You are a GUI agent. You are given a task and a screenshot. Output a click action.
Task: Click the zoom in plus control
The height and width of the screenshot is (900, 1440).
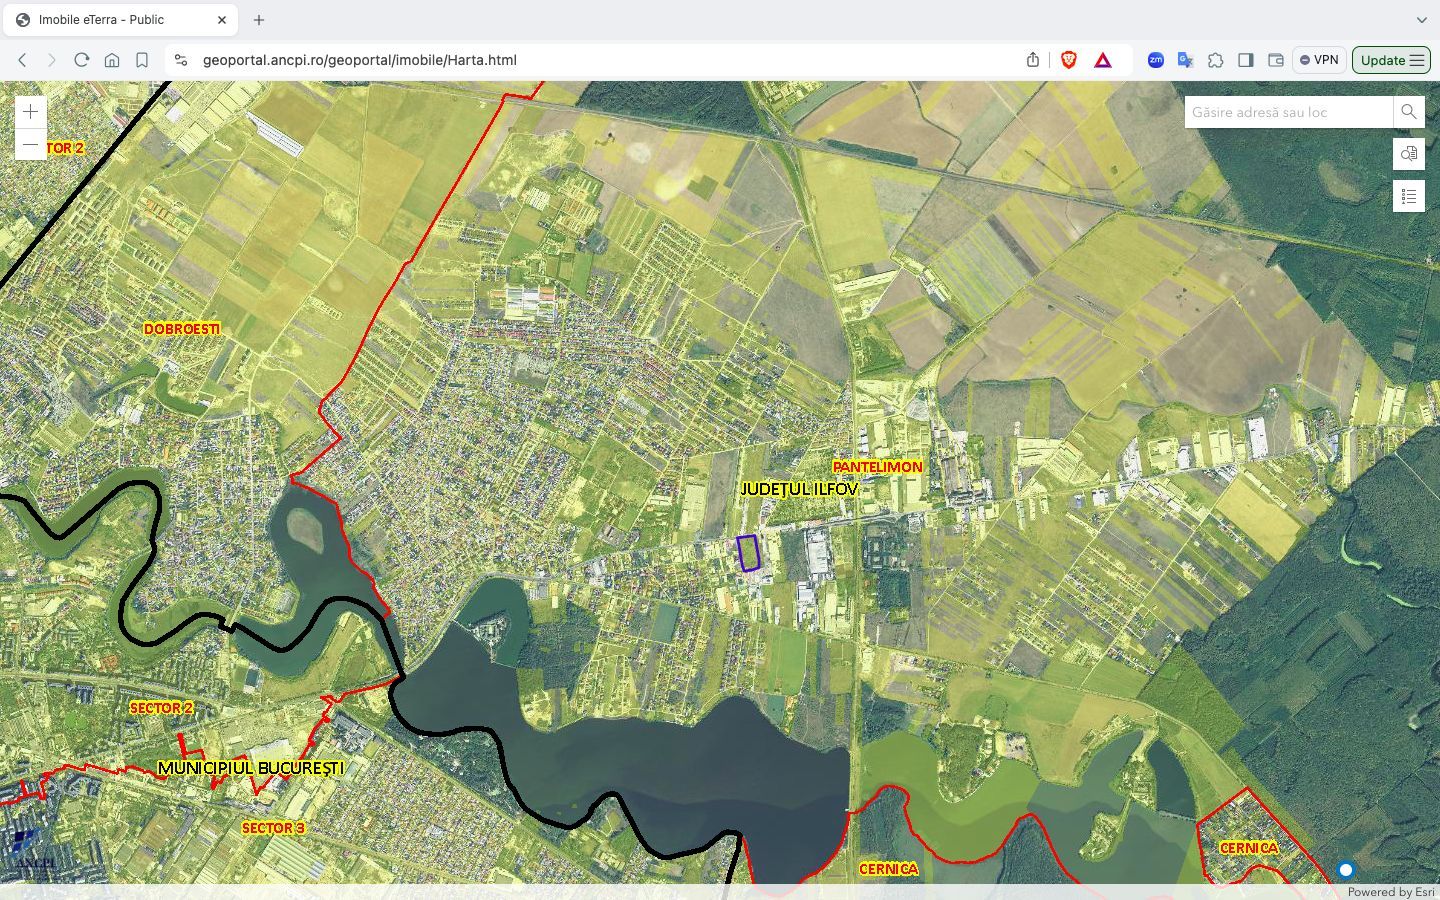[x=30, y=111]
